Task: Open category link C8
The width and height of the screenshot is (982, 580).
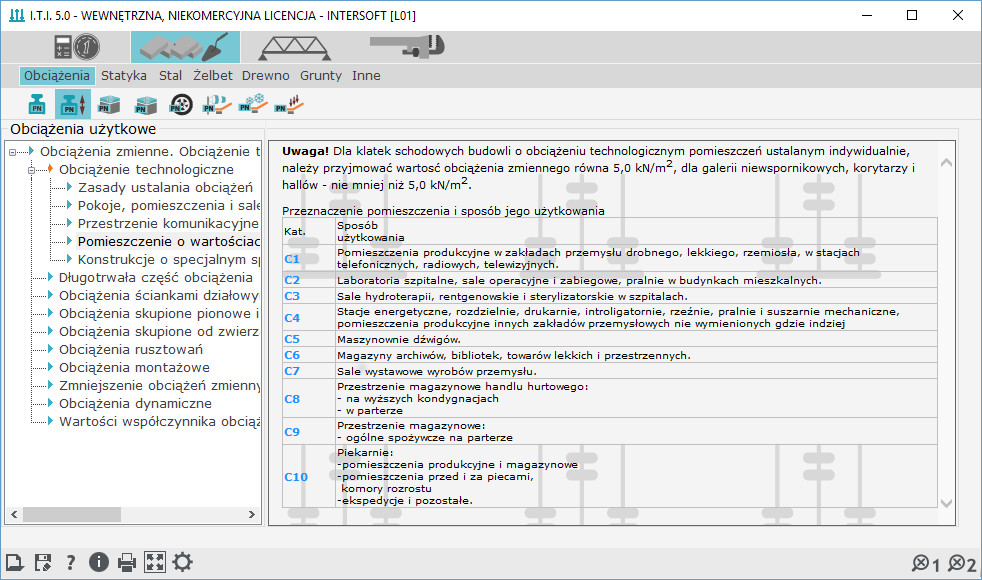Action: click(292, 399)
